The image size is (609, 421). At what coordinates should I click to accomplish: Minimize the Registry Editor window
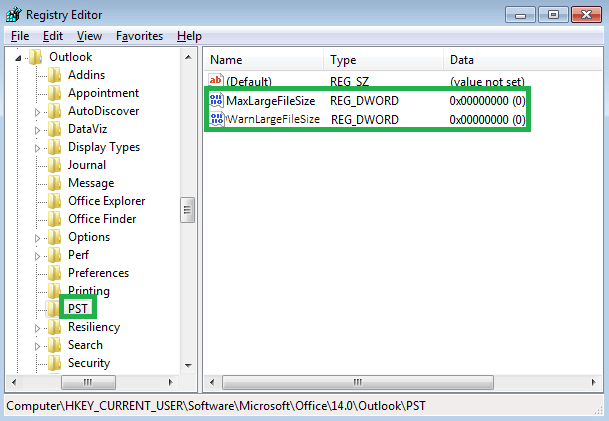(x=520, y=15)
